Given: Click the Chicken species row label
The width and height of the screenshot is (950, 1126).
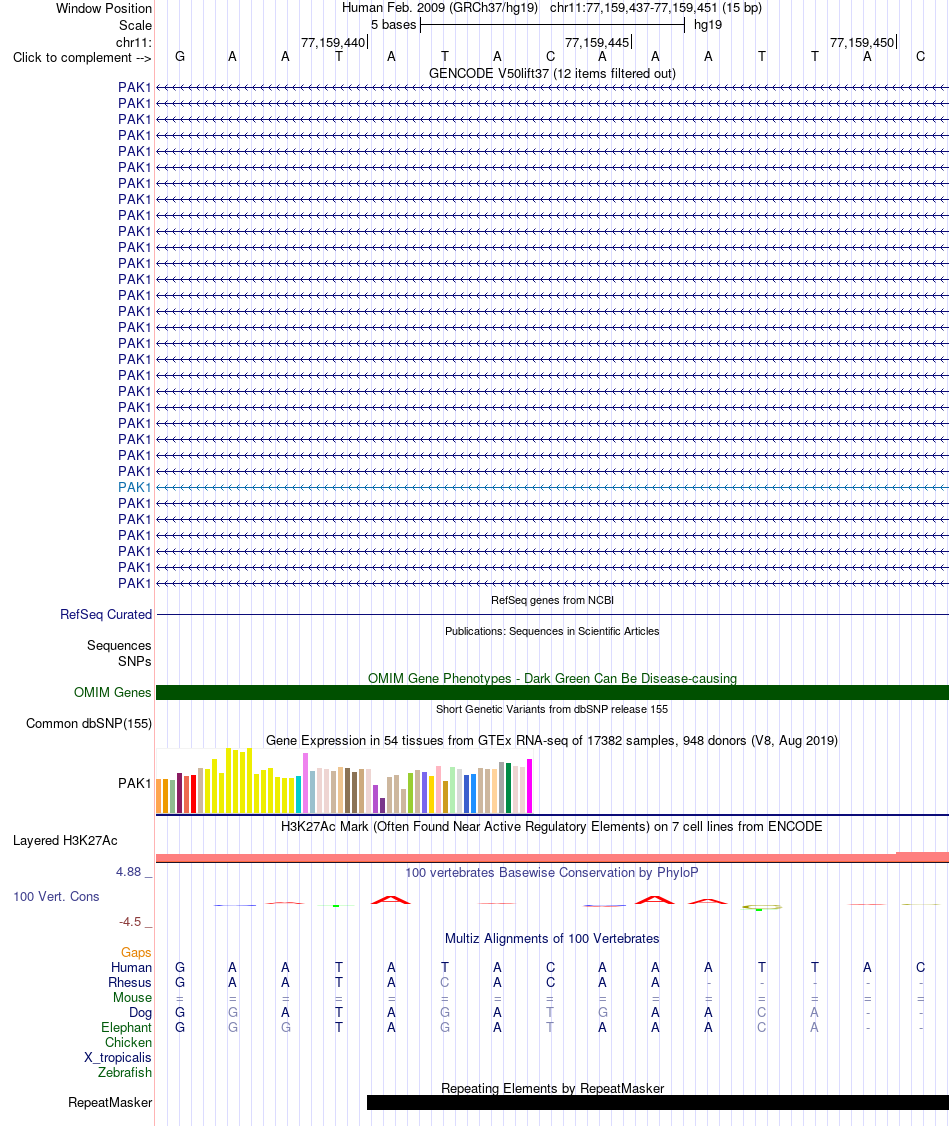Looking at the screenshot, I should click(129, 1043).
